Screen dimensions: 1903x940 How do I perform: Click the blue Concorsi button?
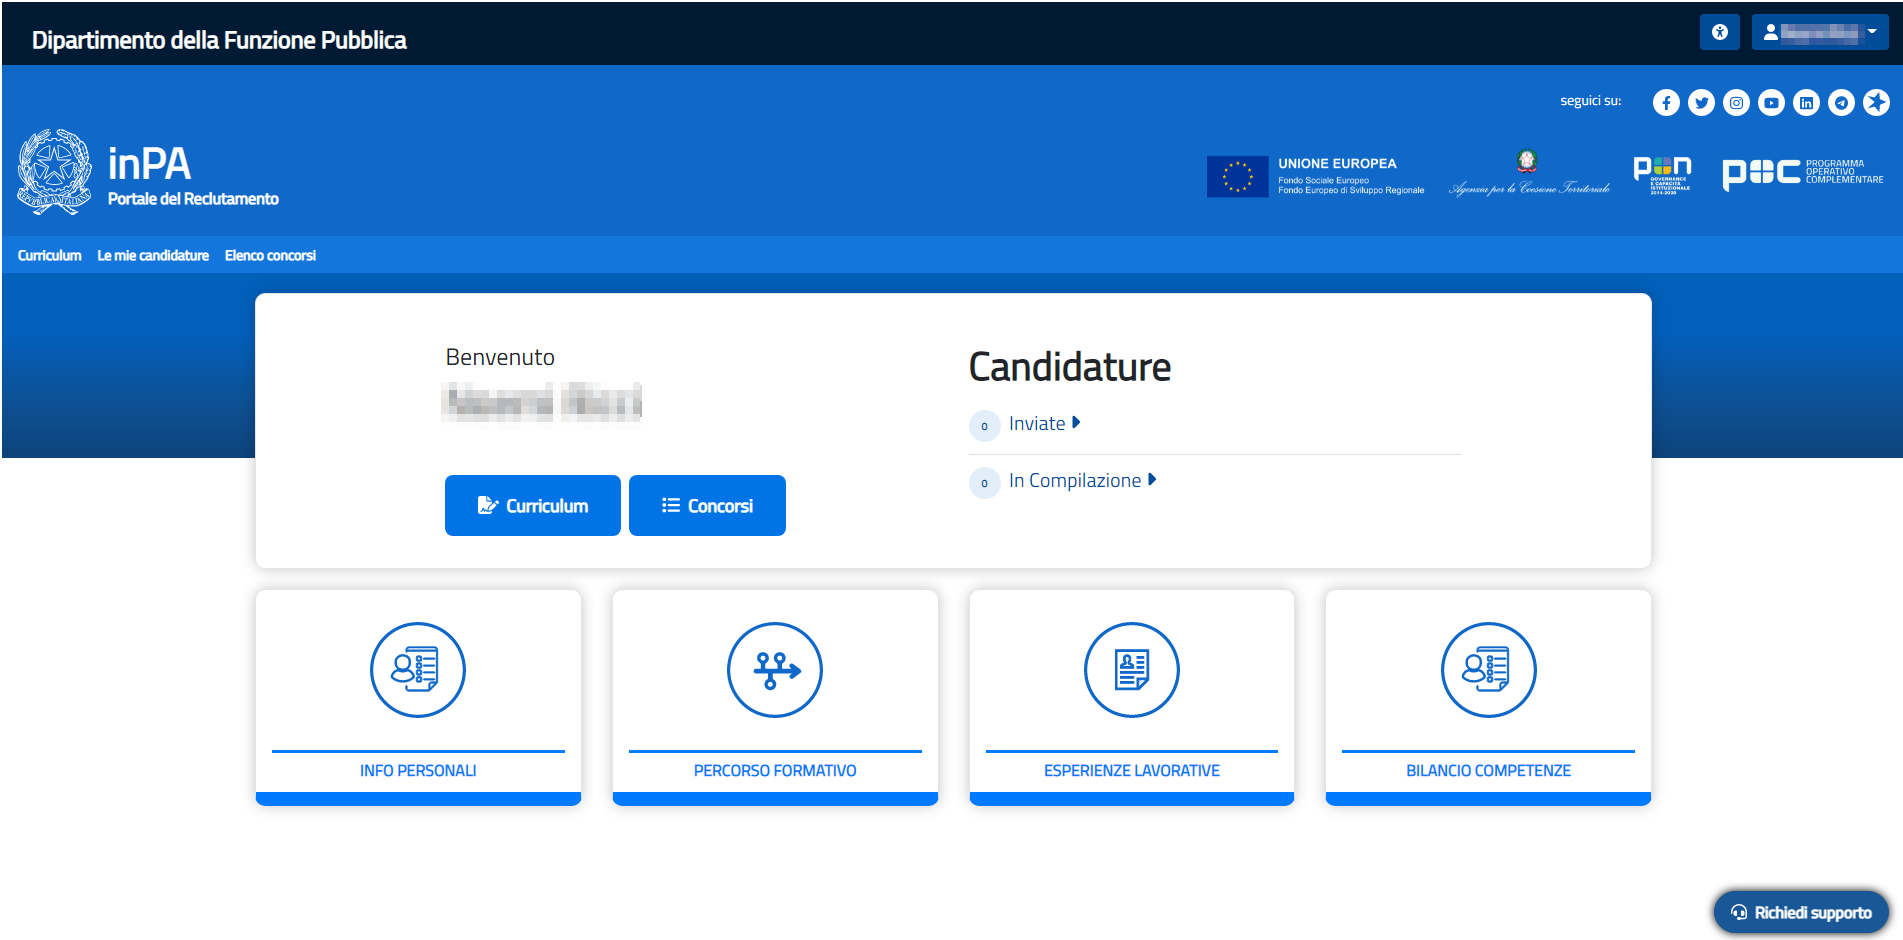(x=707, y=506)
